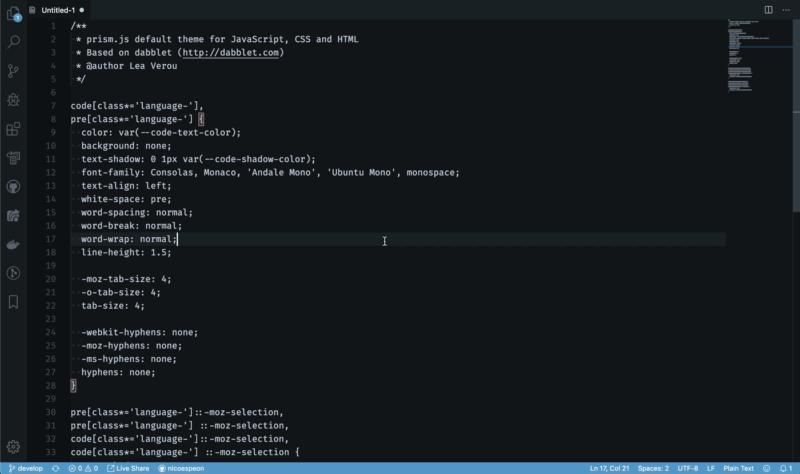This screenshot has width=800, height=474.
Task: Click the unsaved dot on Untitled-1 tab
Action: [82, 10]
